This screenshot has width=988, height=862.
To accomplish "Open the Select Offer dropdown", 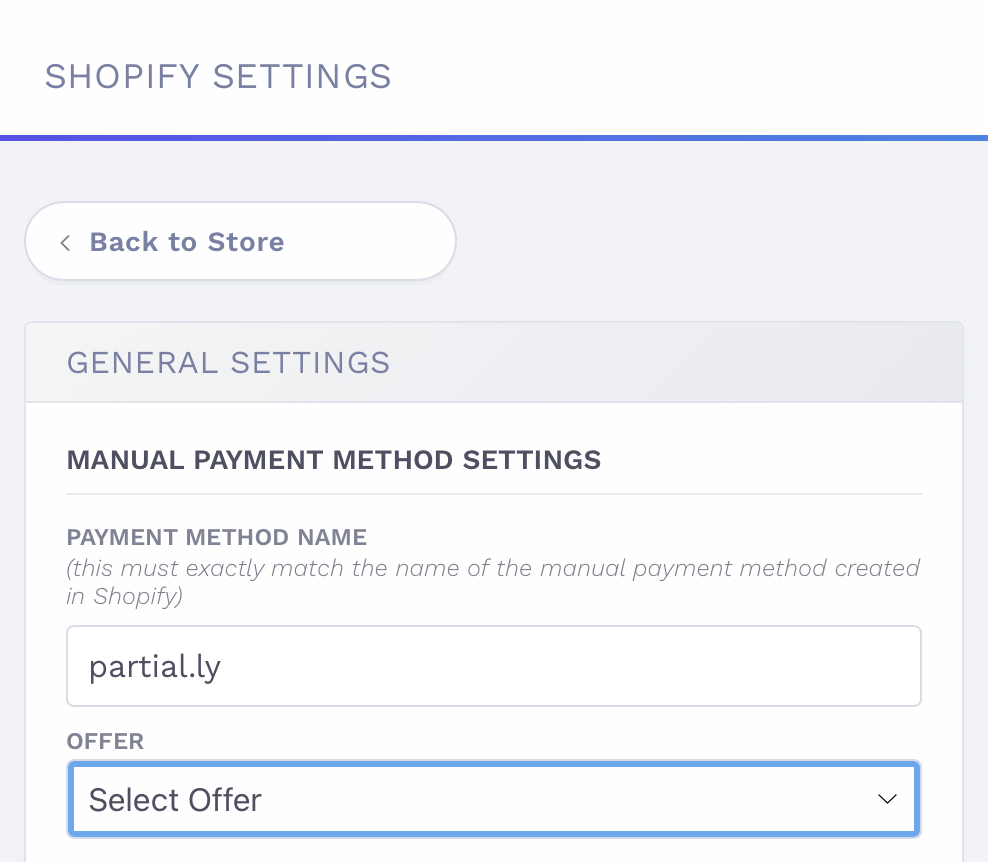I will 492,799.
